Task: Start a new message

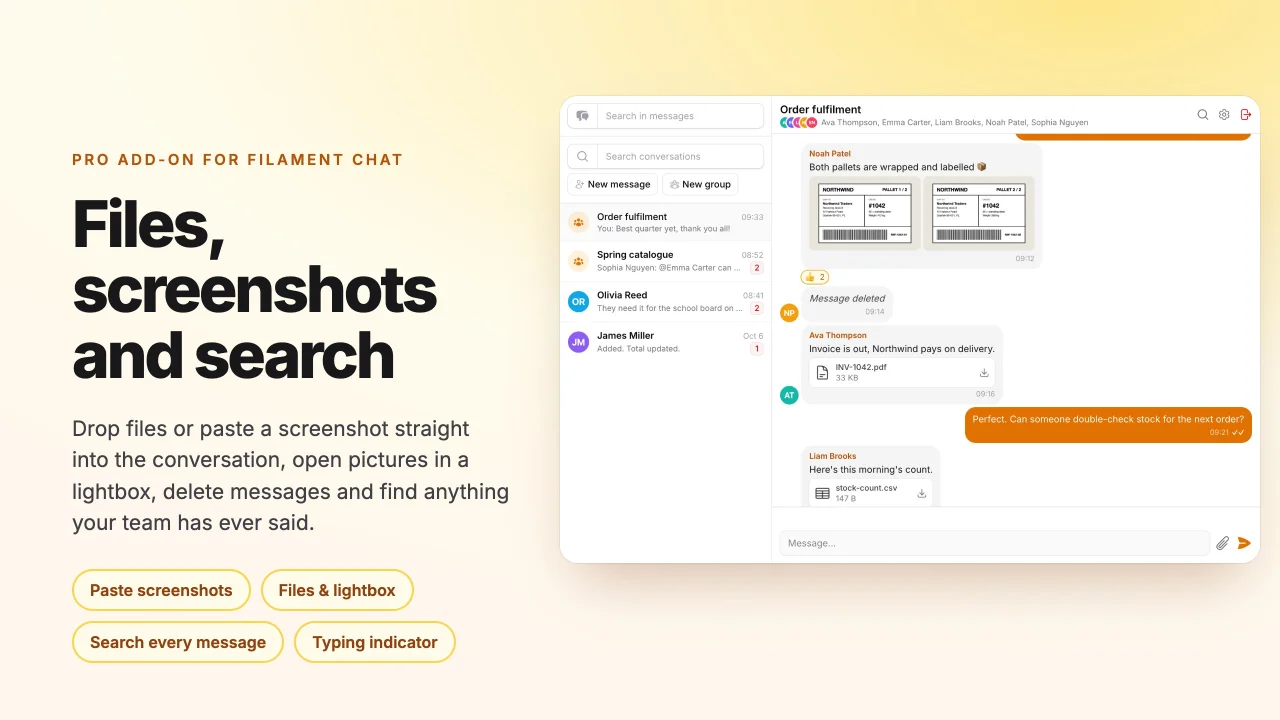Action: [x=613, y=184]
